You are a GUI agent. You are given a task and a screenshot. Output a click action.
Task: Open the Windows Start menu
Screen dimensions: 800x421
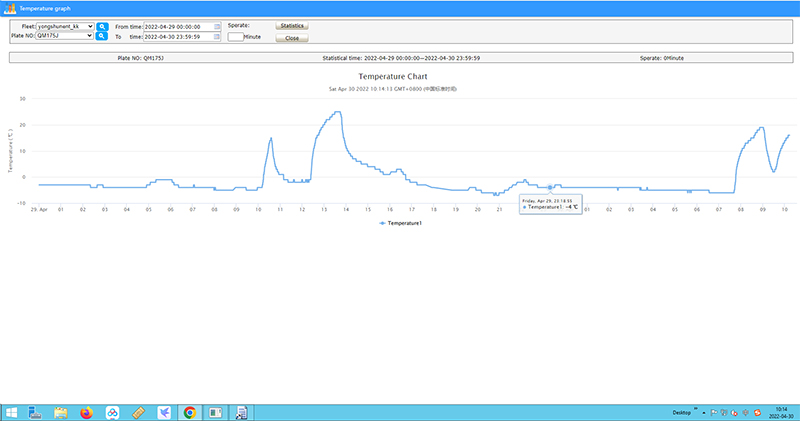pos(11,412)
